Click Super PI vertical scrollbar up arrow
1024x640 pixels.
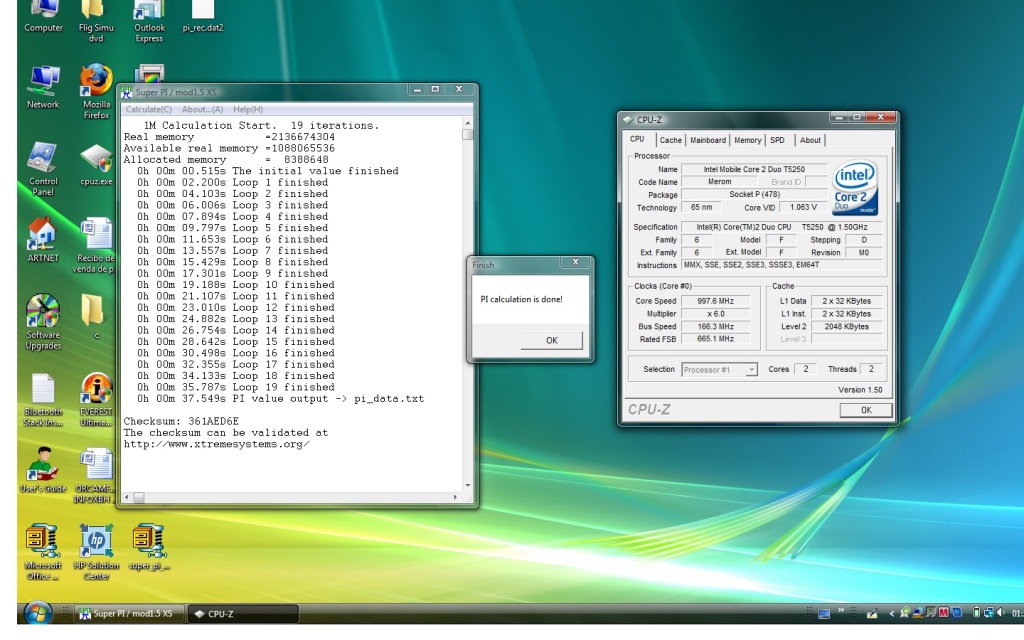pos(468,123)
